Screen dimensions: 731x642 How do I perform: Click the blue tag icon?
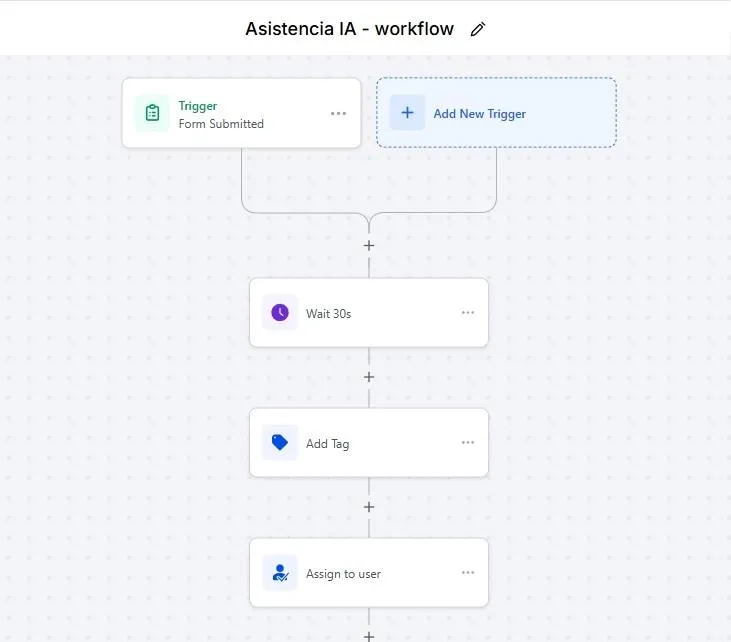click(x=280, y=443)
